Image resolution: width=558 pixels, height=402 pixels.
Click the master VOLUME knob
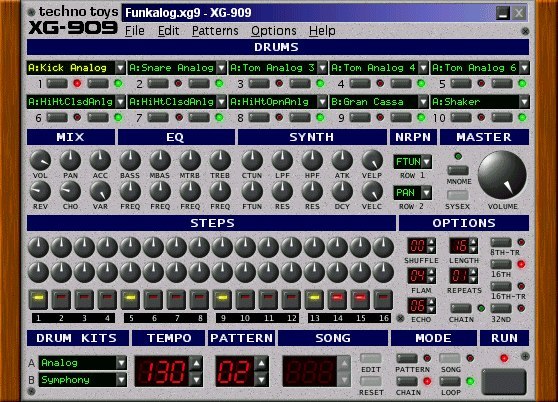pyautogui.click(x=502, y=175)
